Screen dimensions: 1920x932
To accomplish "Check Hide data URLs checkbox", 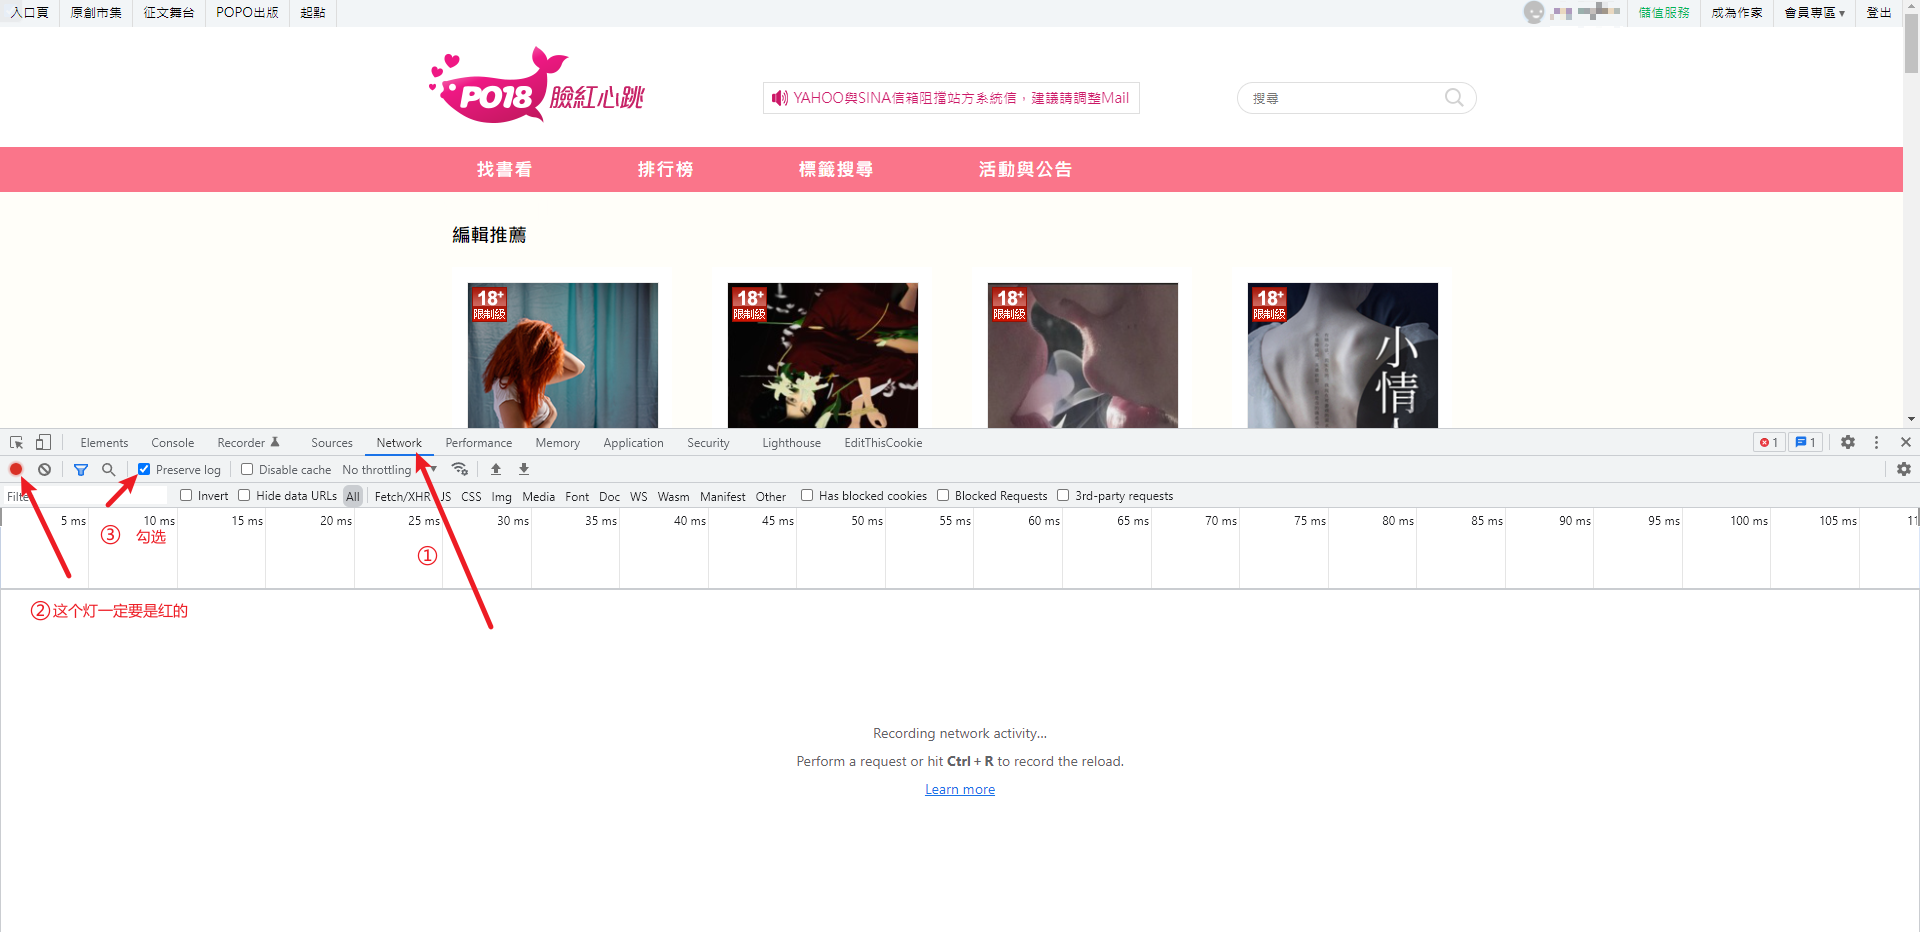I will [x=244, y=495].
